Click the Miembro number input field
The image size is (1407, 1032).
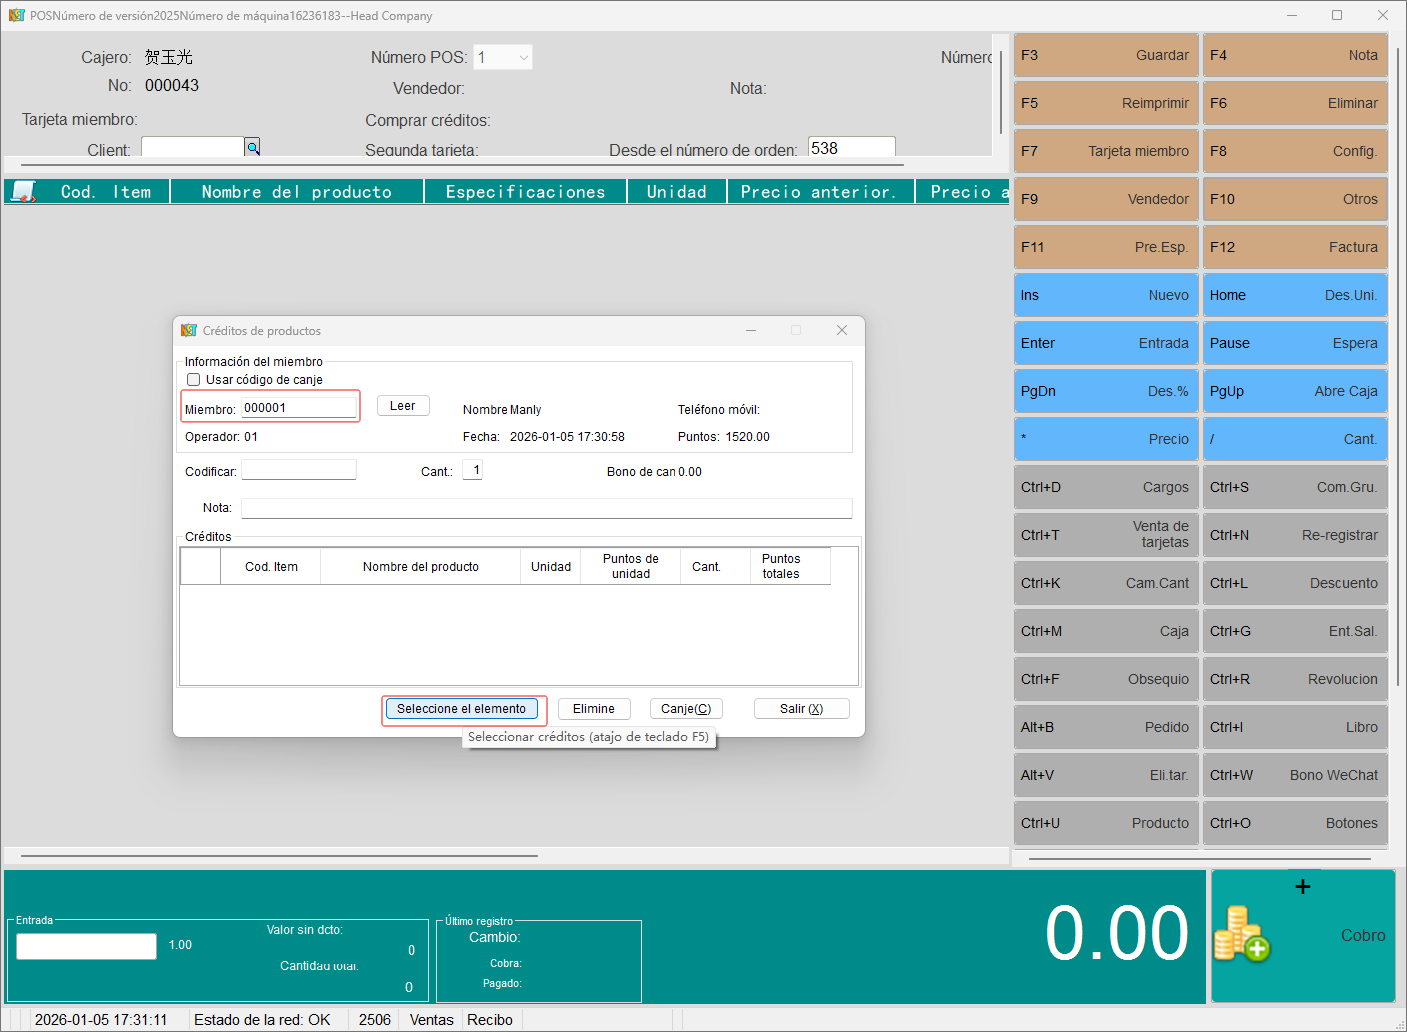298,408
